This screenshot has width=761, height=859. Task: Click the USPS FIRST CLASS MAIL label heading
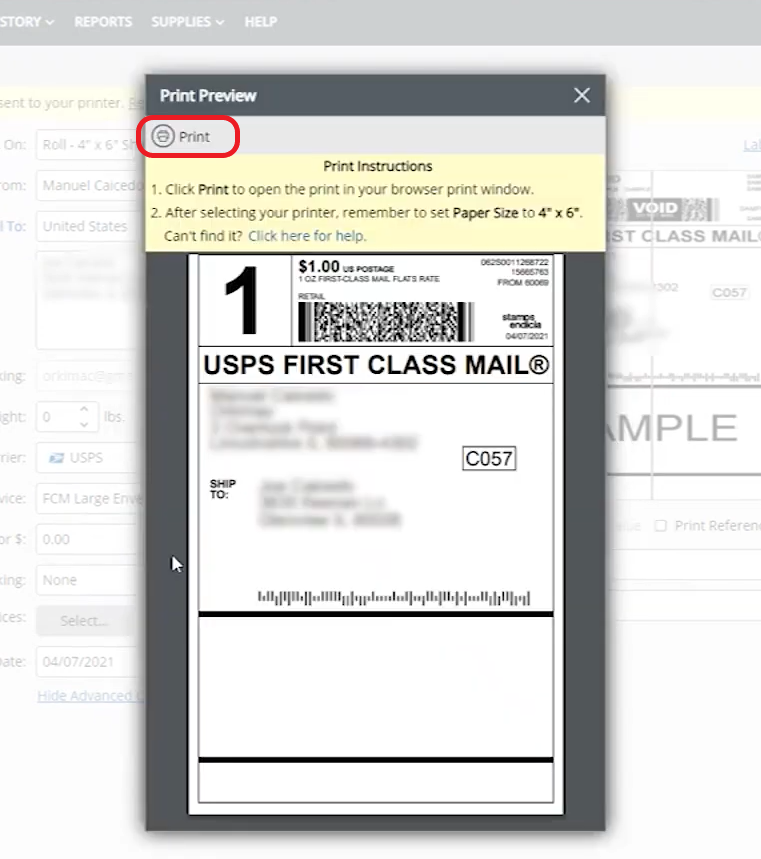coord(376,365)
